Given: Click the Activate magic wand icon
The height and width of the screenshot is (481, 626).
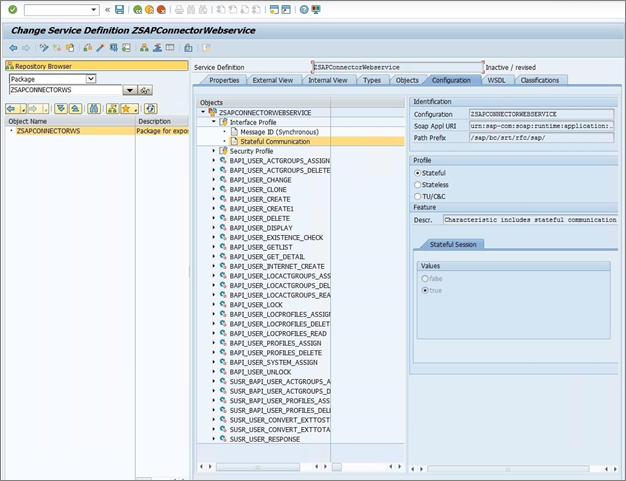Looking at the screenshot, I should (x=101, y=47).
